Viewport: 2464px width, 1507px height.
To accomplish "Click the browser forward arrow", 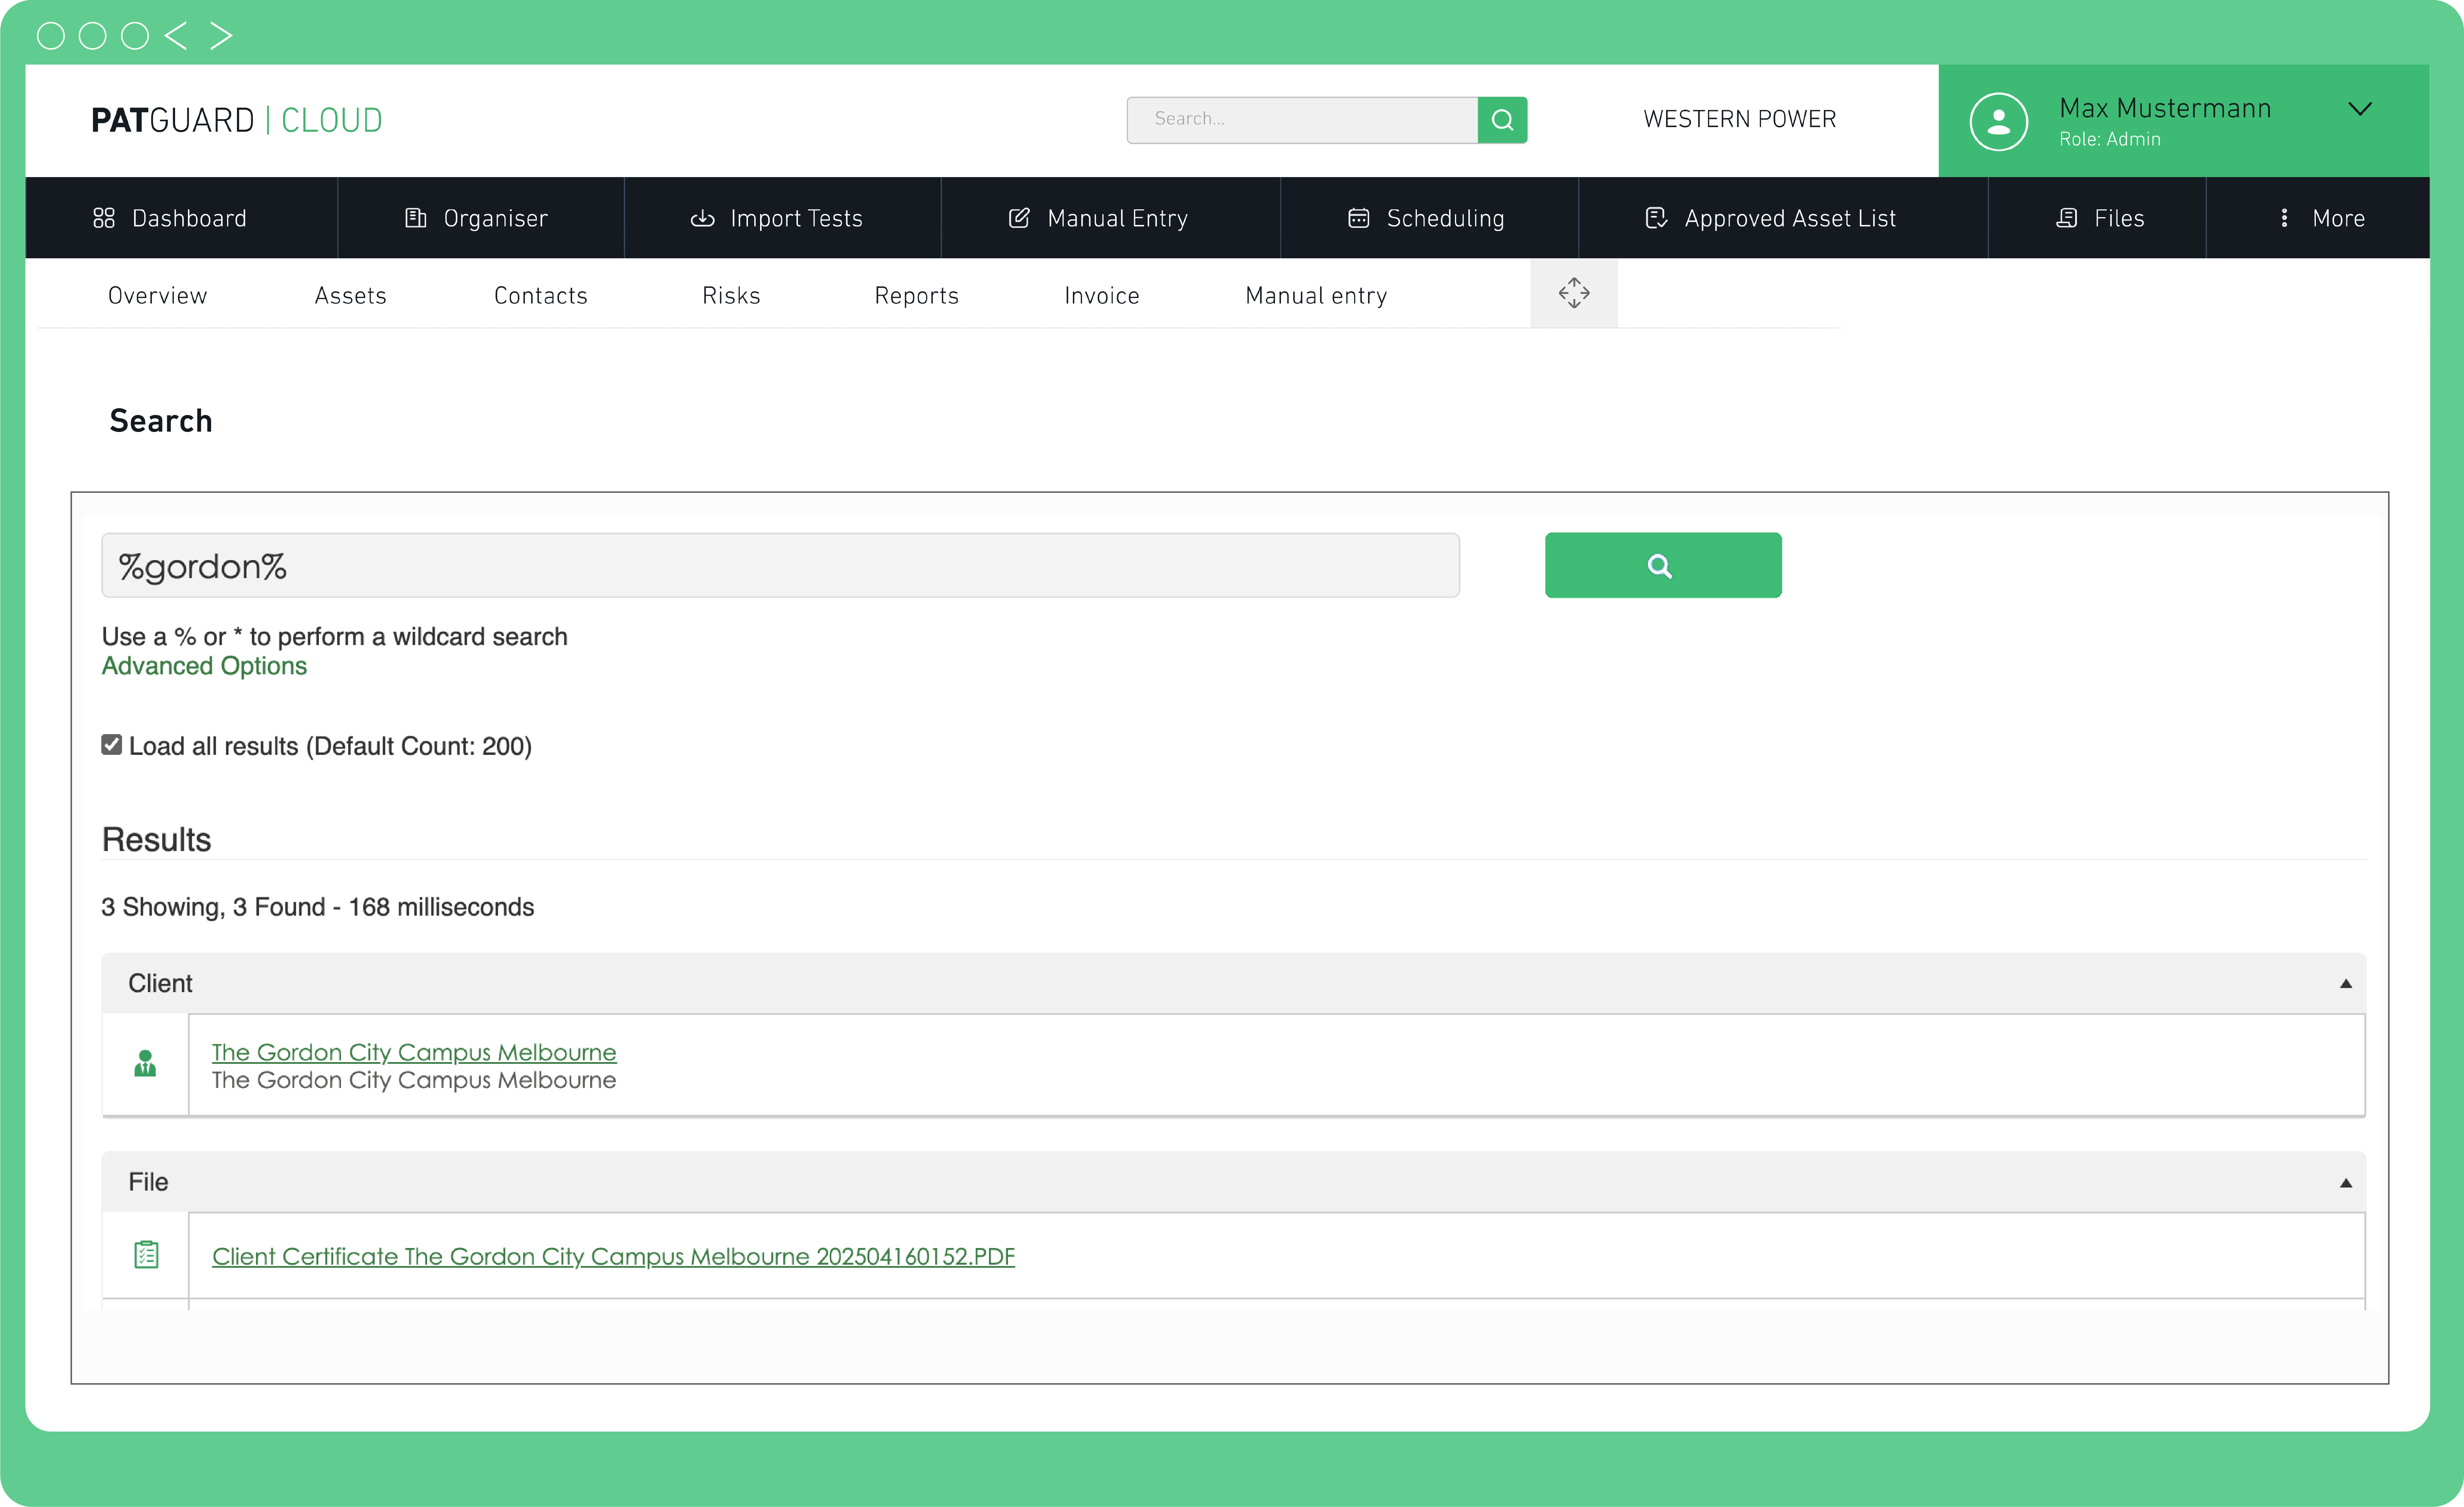I will [221, 36].
